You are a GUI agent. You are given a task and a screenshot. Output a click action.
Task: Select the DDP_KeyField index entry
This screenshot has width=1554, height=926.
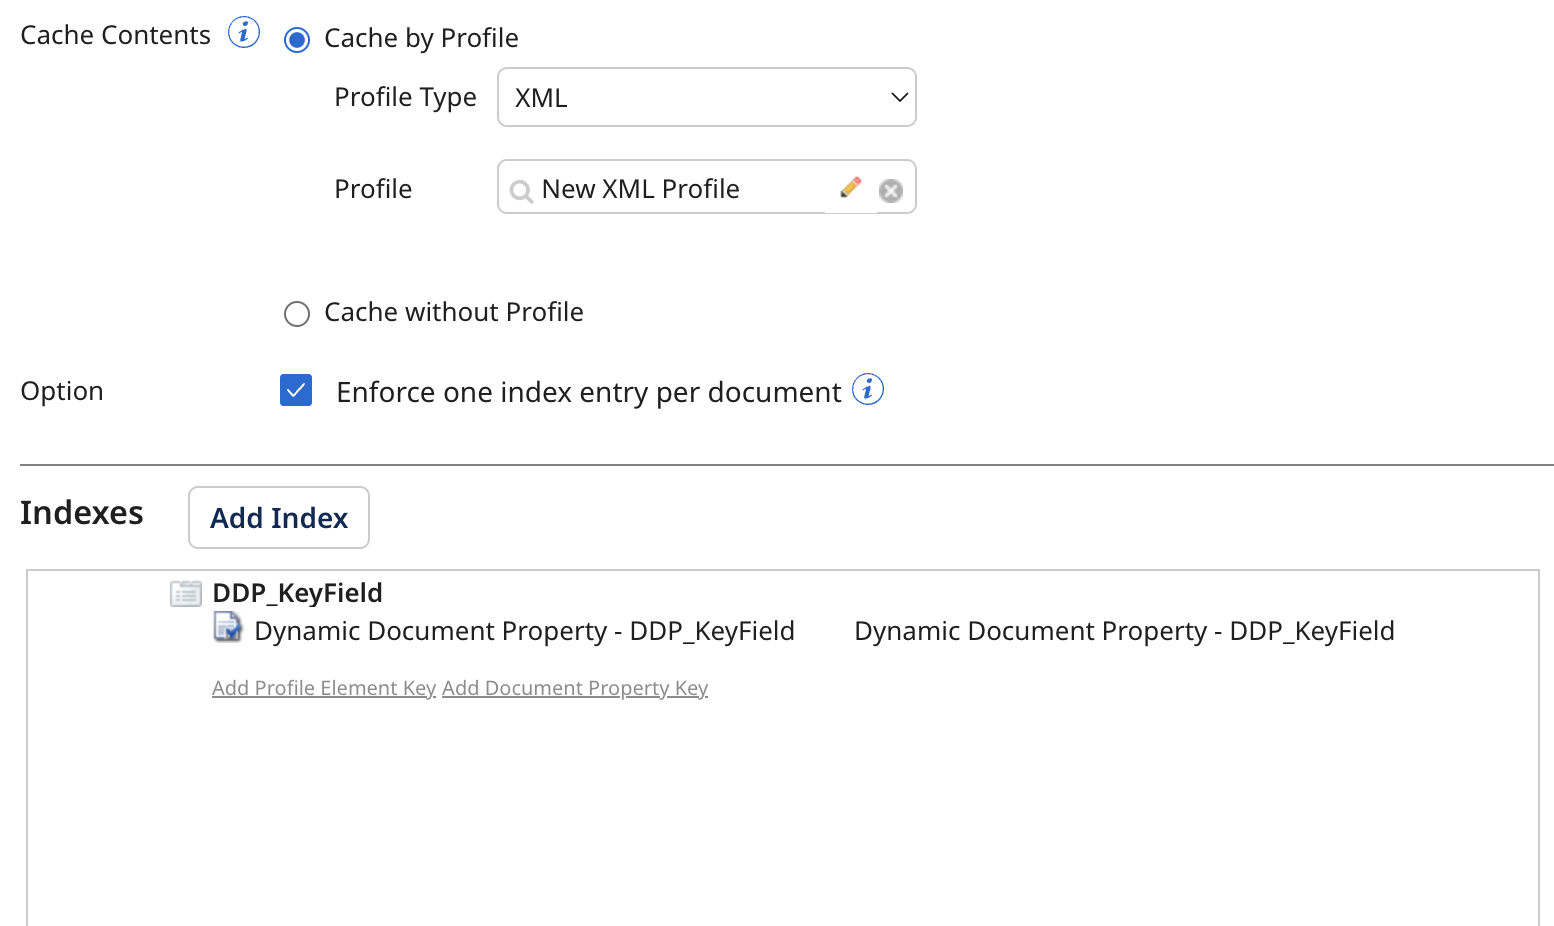(297, 592)
